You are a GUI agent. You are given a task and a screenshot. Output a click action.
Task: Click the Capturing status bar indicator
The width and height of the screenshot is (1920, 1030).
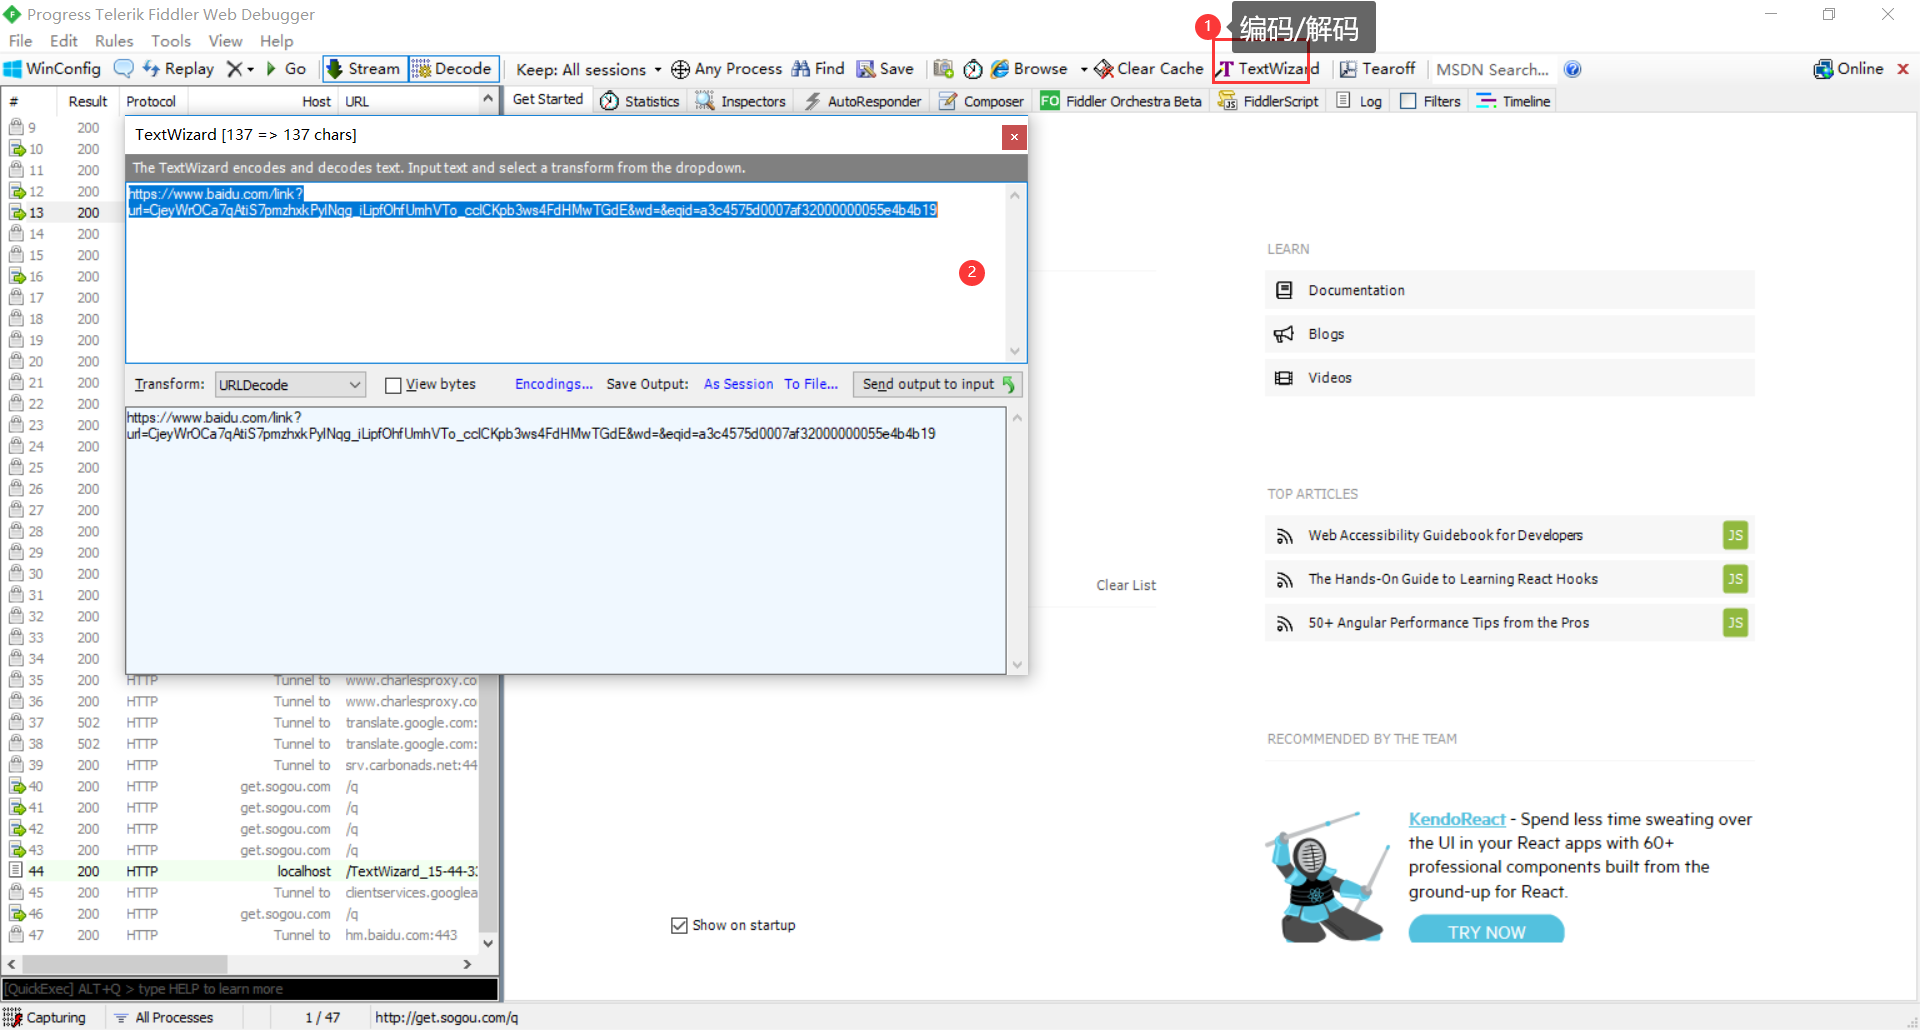(x=45, y=1017)
